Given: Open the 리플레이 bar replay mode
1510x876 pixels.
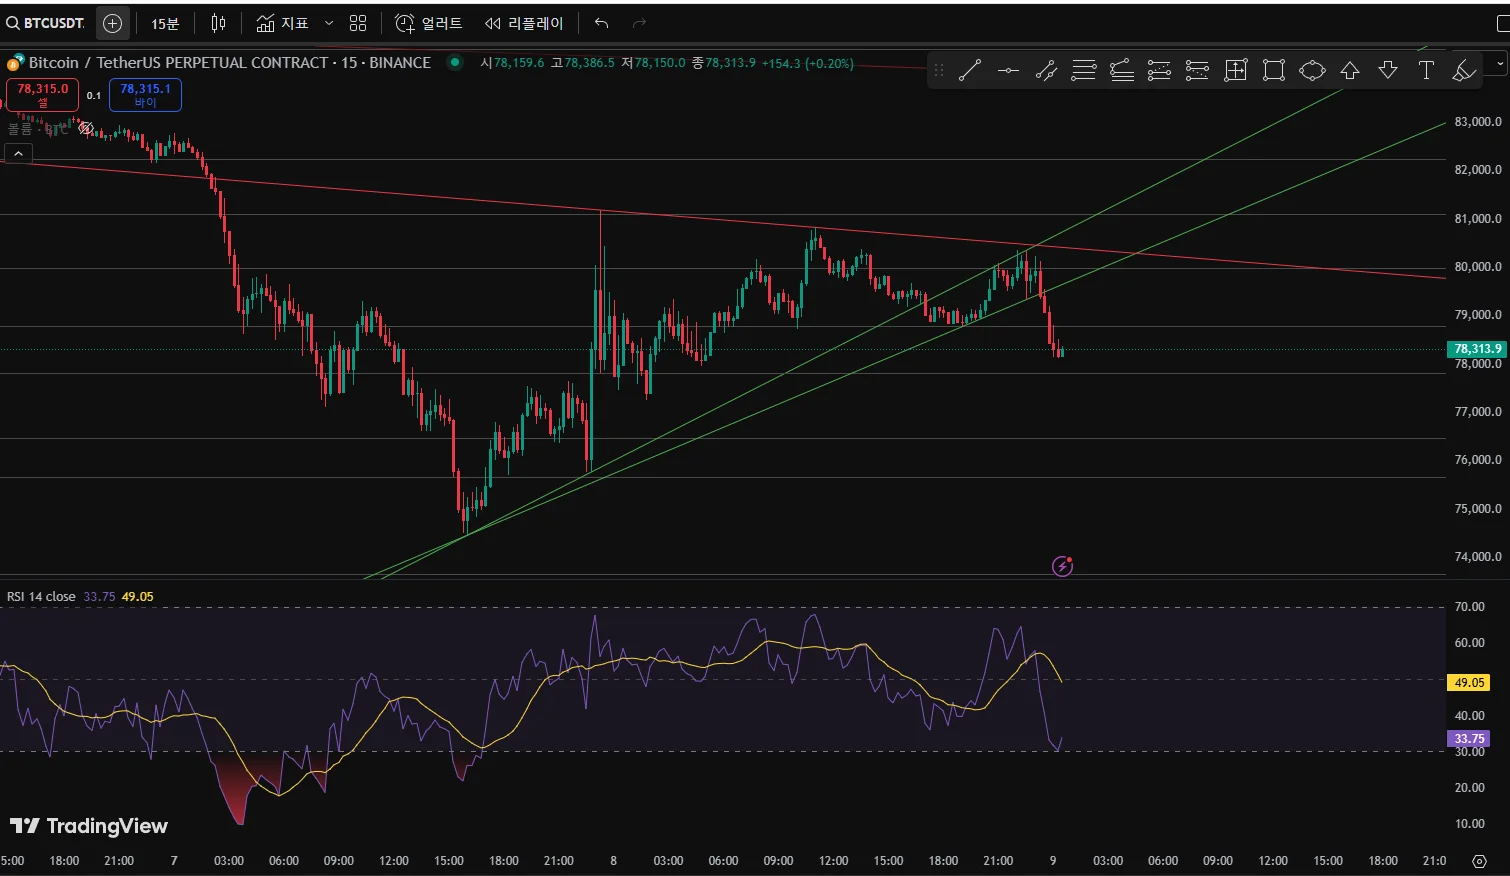Looking at the screenshot, I should coord(524,23).
